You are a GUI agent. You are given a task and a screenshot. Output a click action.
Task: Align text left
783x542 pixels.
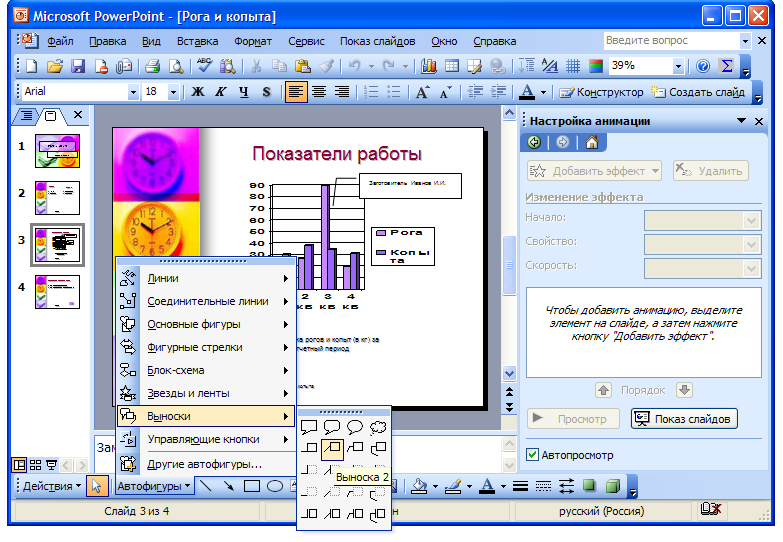(x=296, y=92)
